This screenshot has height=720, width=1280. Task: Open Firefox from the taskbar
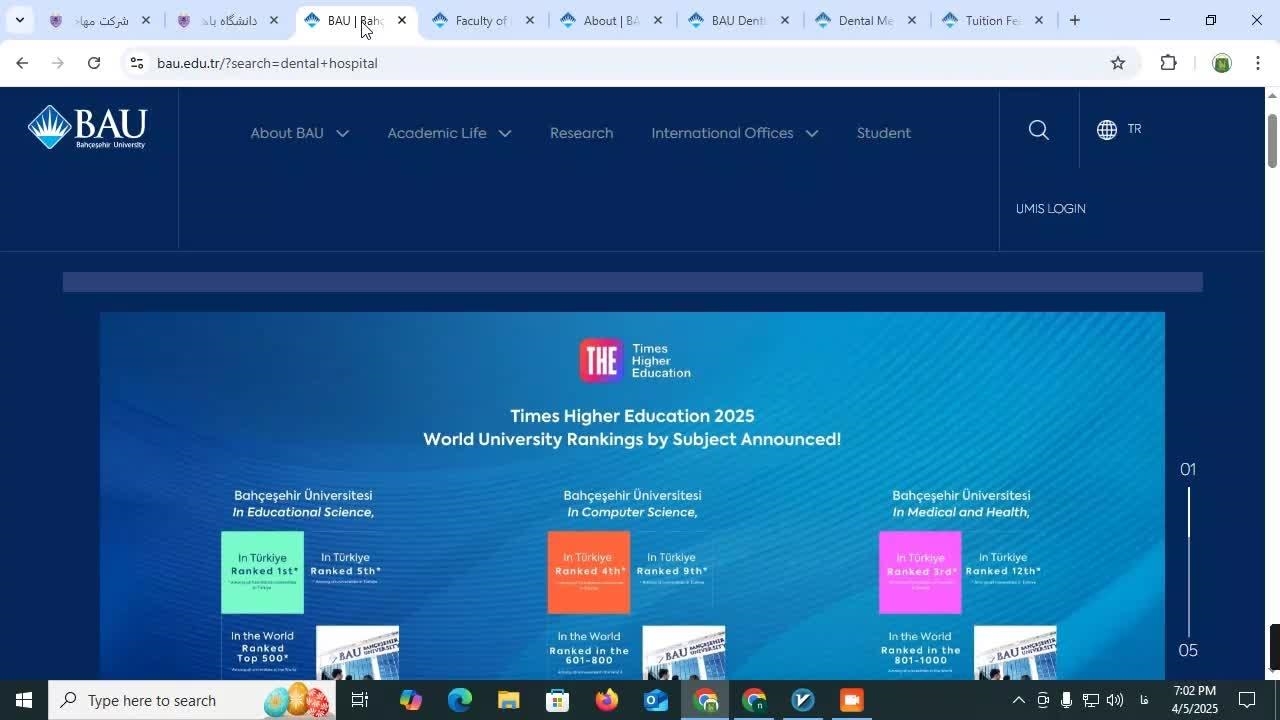tap(606, 700)
